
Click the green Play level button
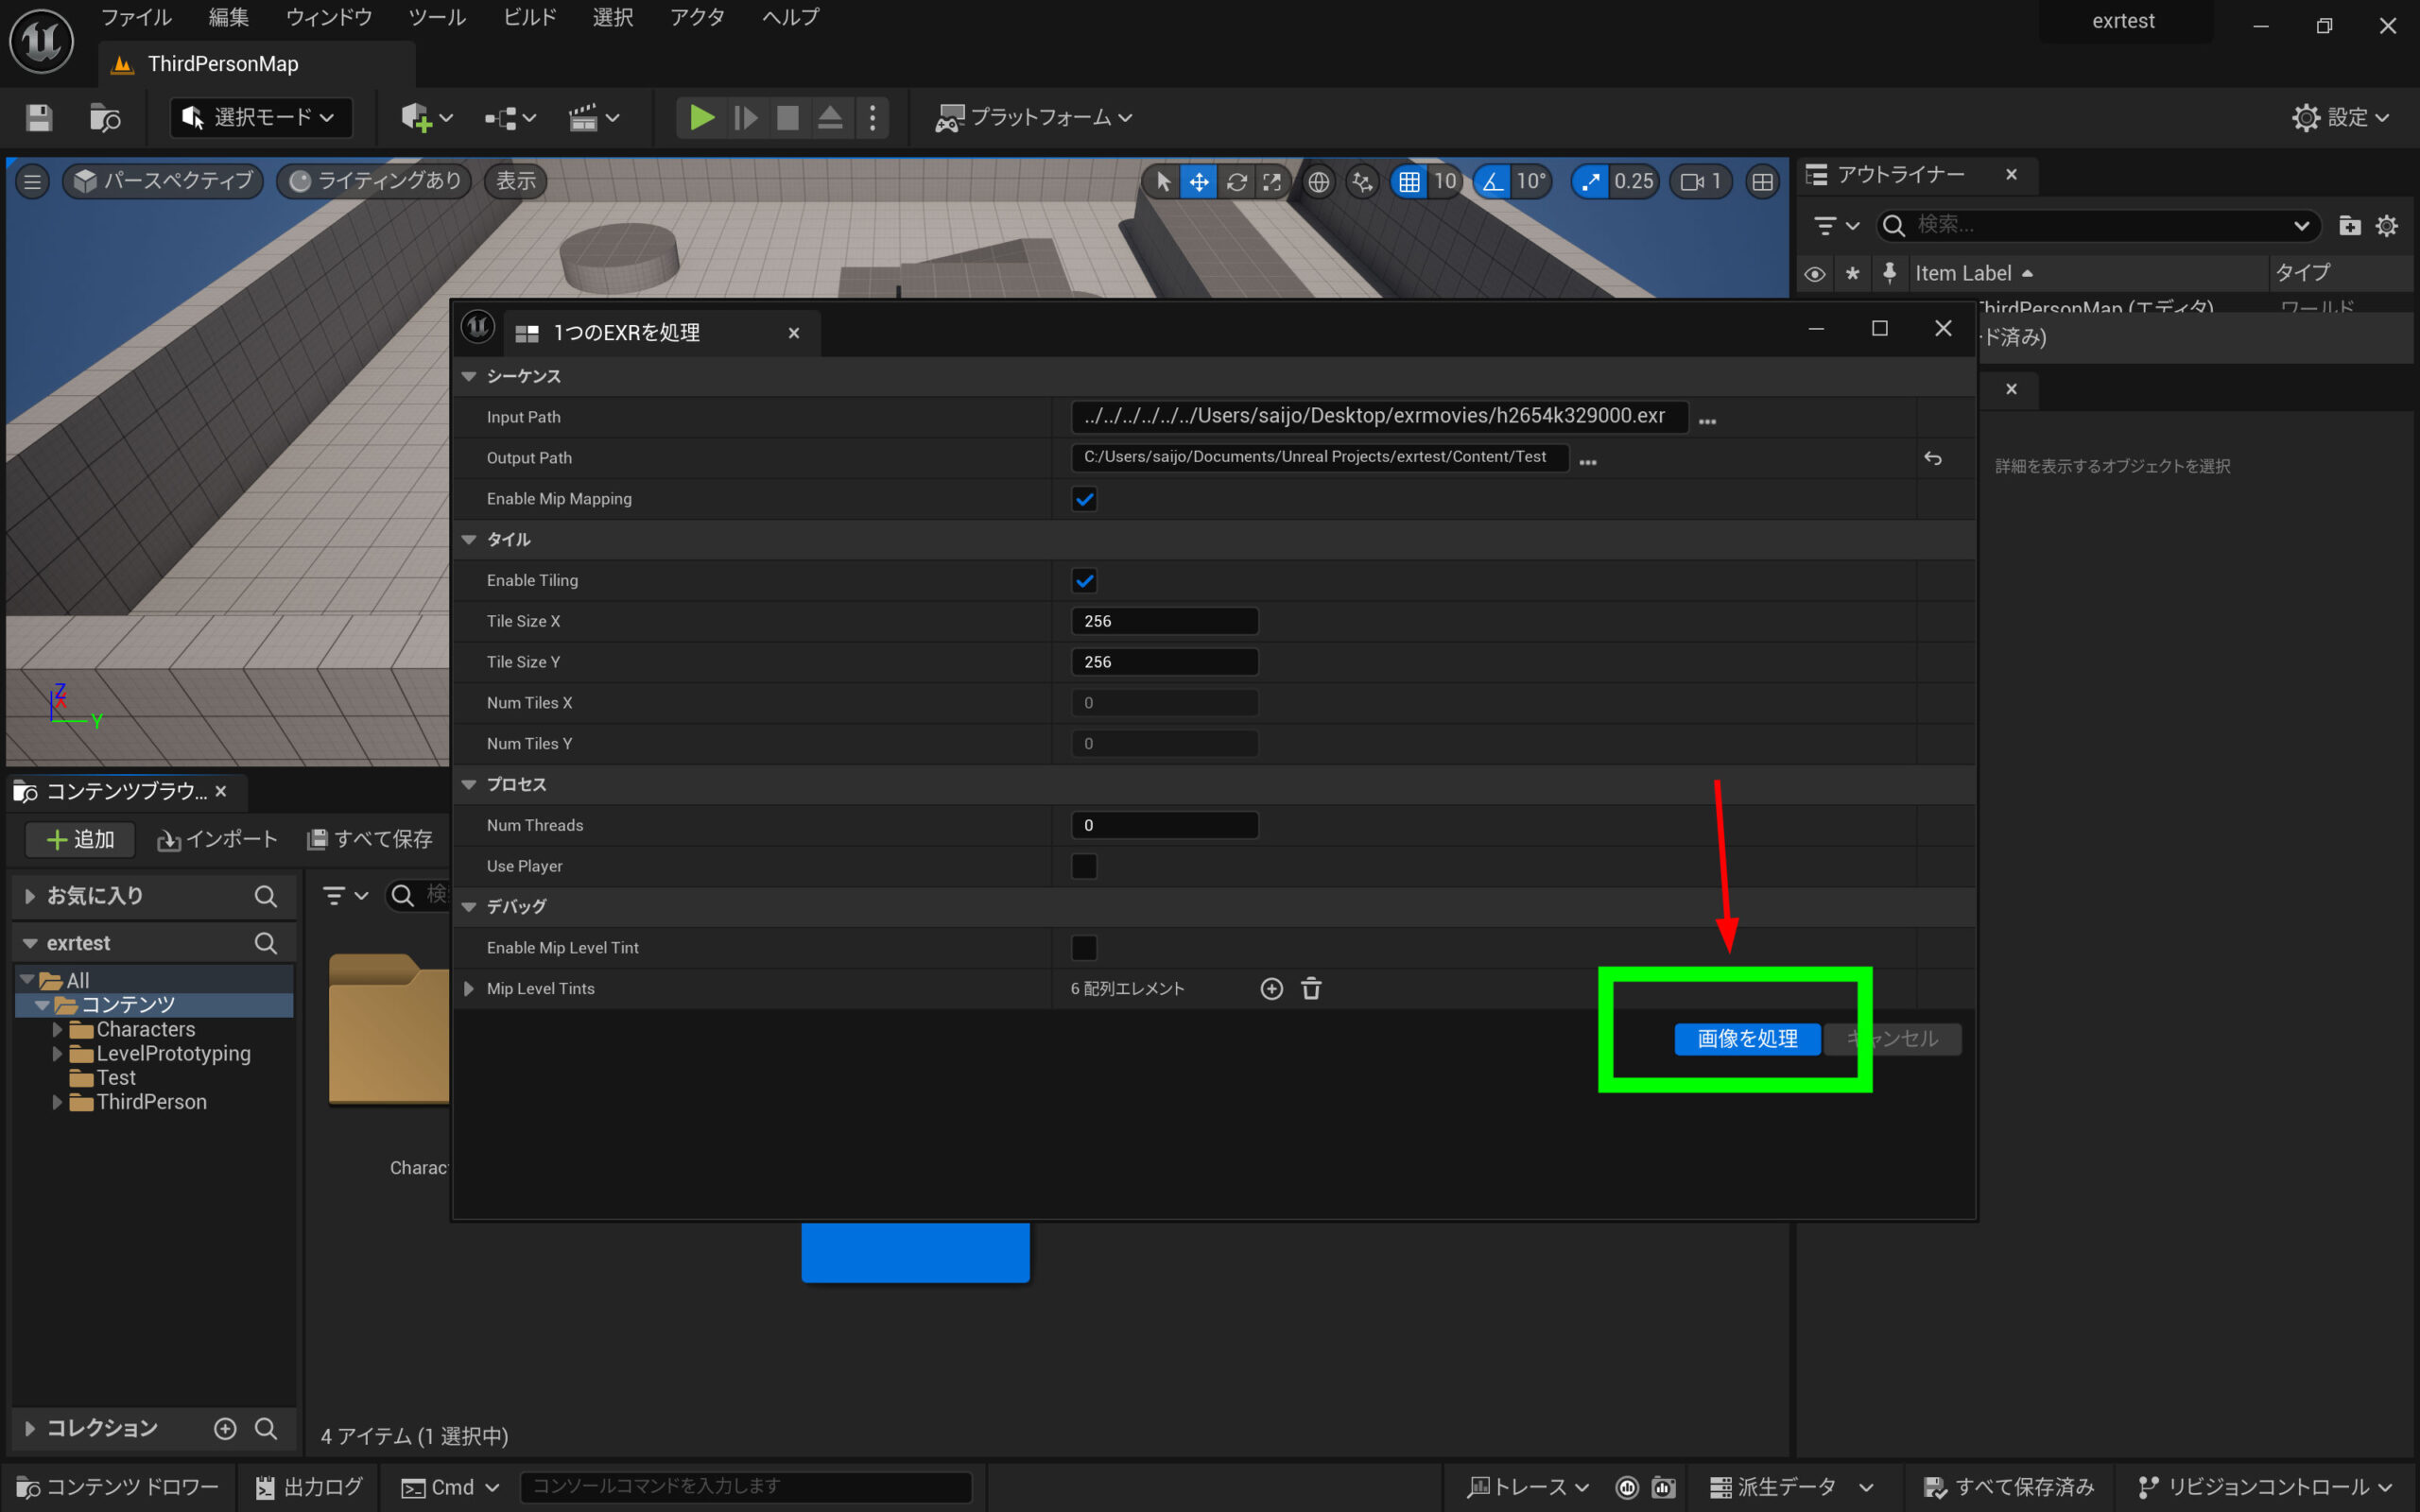point(701,118)
